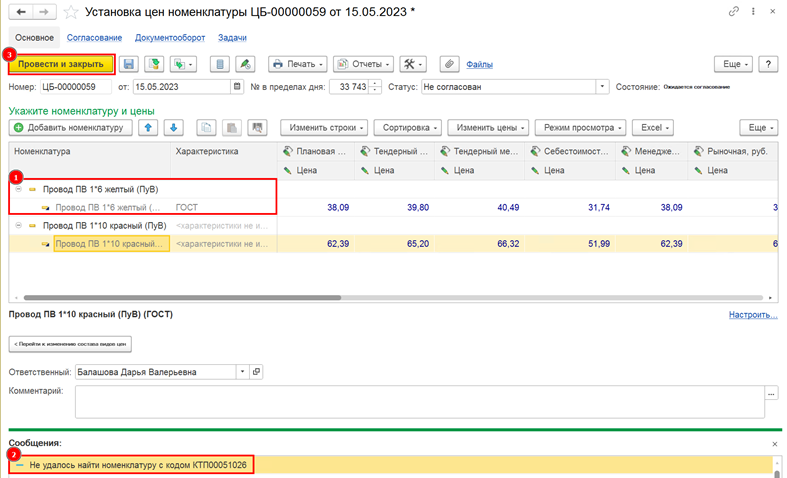Open the Настроить link
Image resolution: width=787 pixels, height=478 pixels.
753,315
